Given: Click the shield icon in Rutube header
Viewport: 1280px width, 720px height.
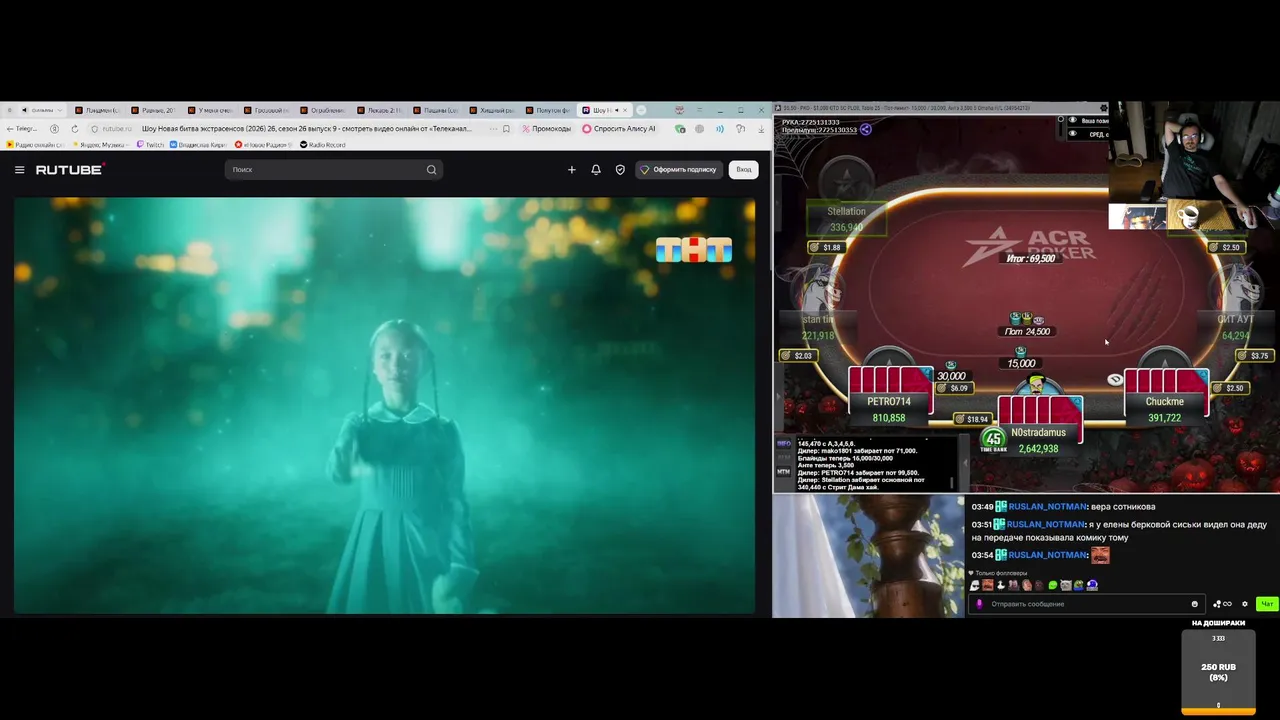Looking at the screenshot, I should point(620,170).
